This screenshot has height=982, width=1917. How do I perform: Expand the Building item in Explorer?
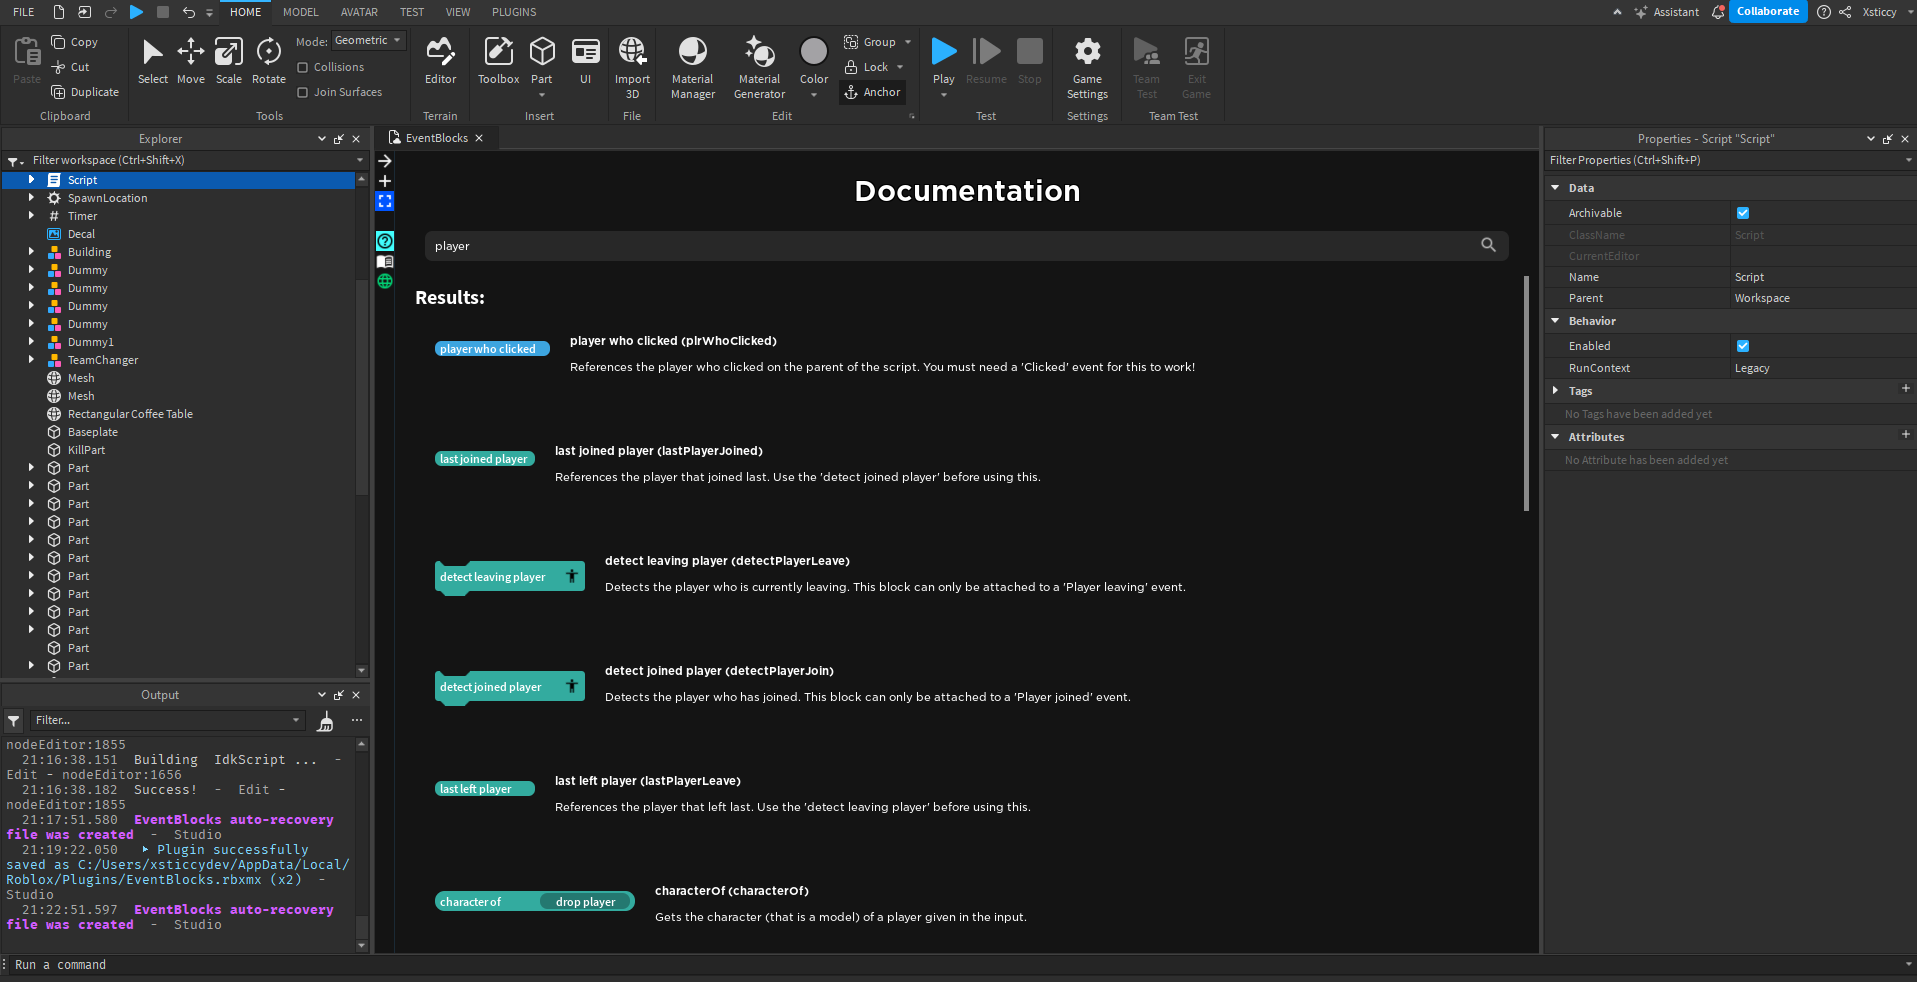pos(31,252)
